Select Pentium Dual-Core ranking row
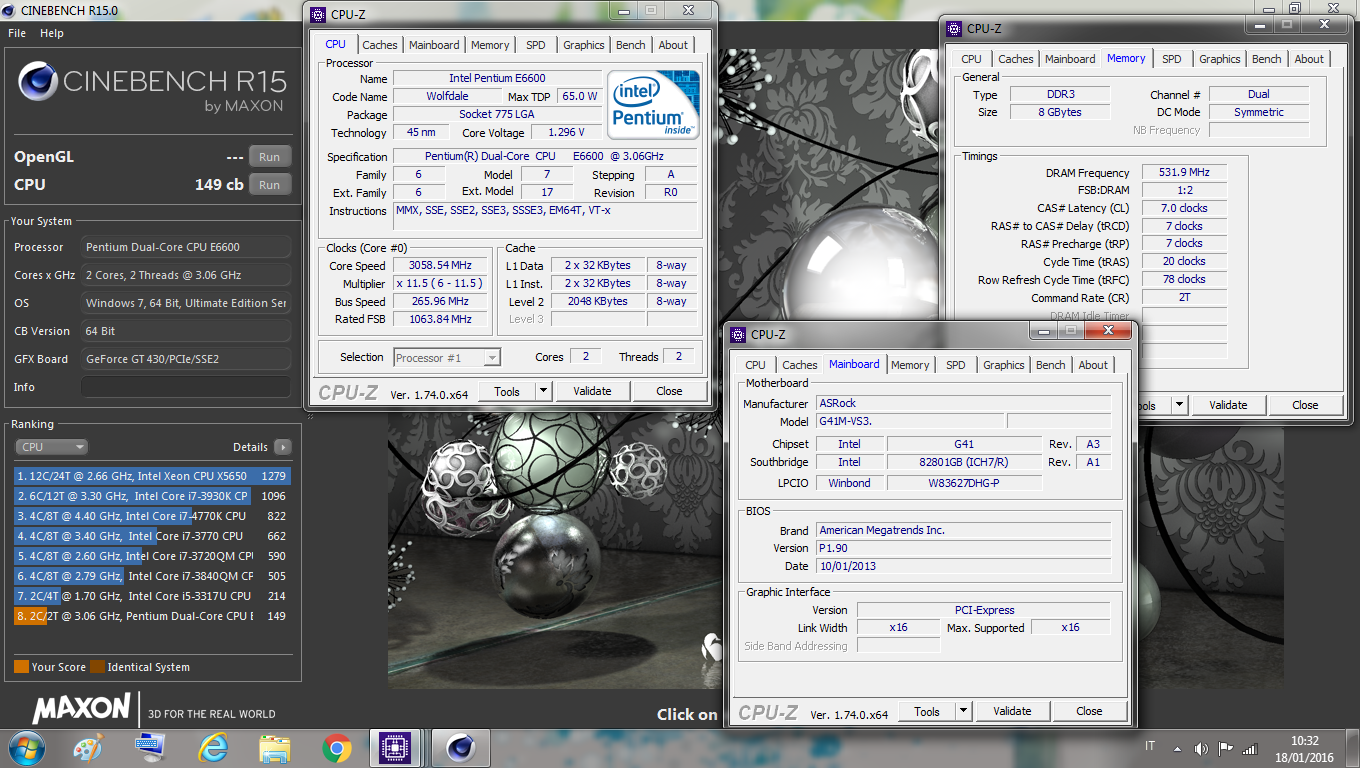The height and width of the screenshot is (768, 1360). pyautogui.click(x=152, y=616)
